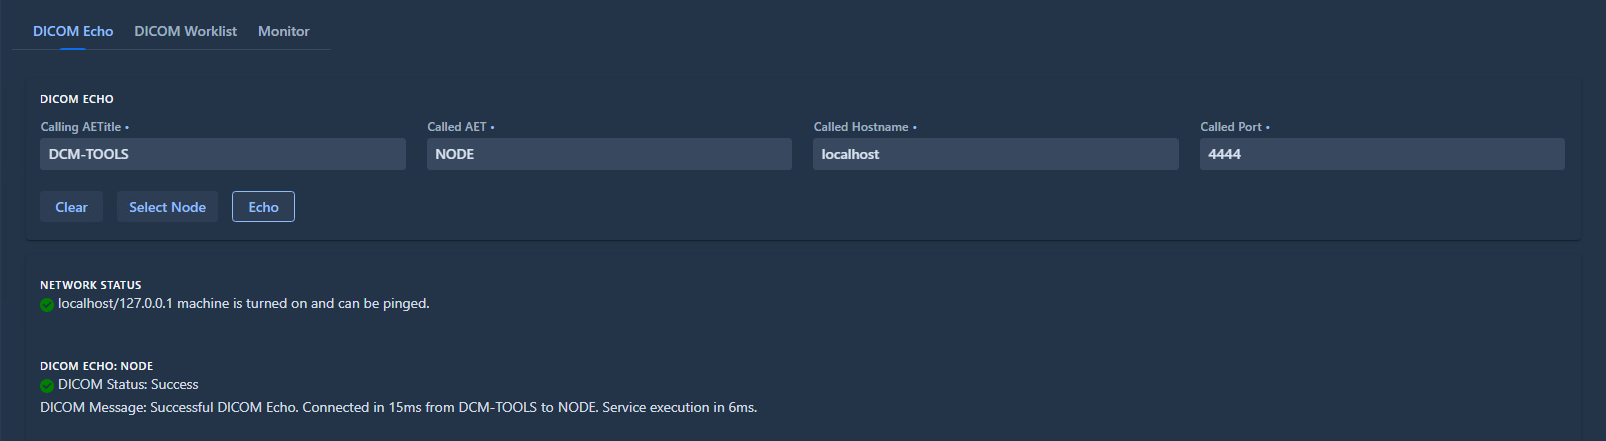Image resolution: width=1606 pixels, height=441 pixels.
Task: Click the localhost/127.0.0.1 ping status text
Action: click(x=243, y=303)
